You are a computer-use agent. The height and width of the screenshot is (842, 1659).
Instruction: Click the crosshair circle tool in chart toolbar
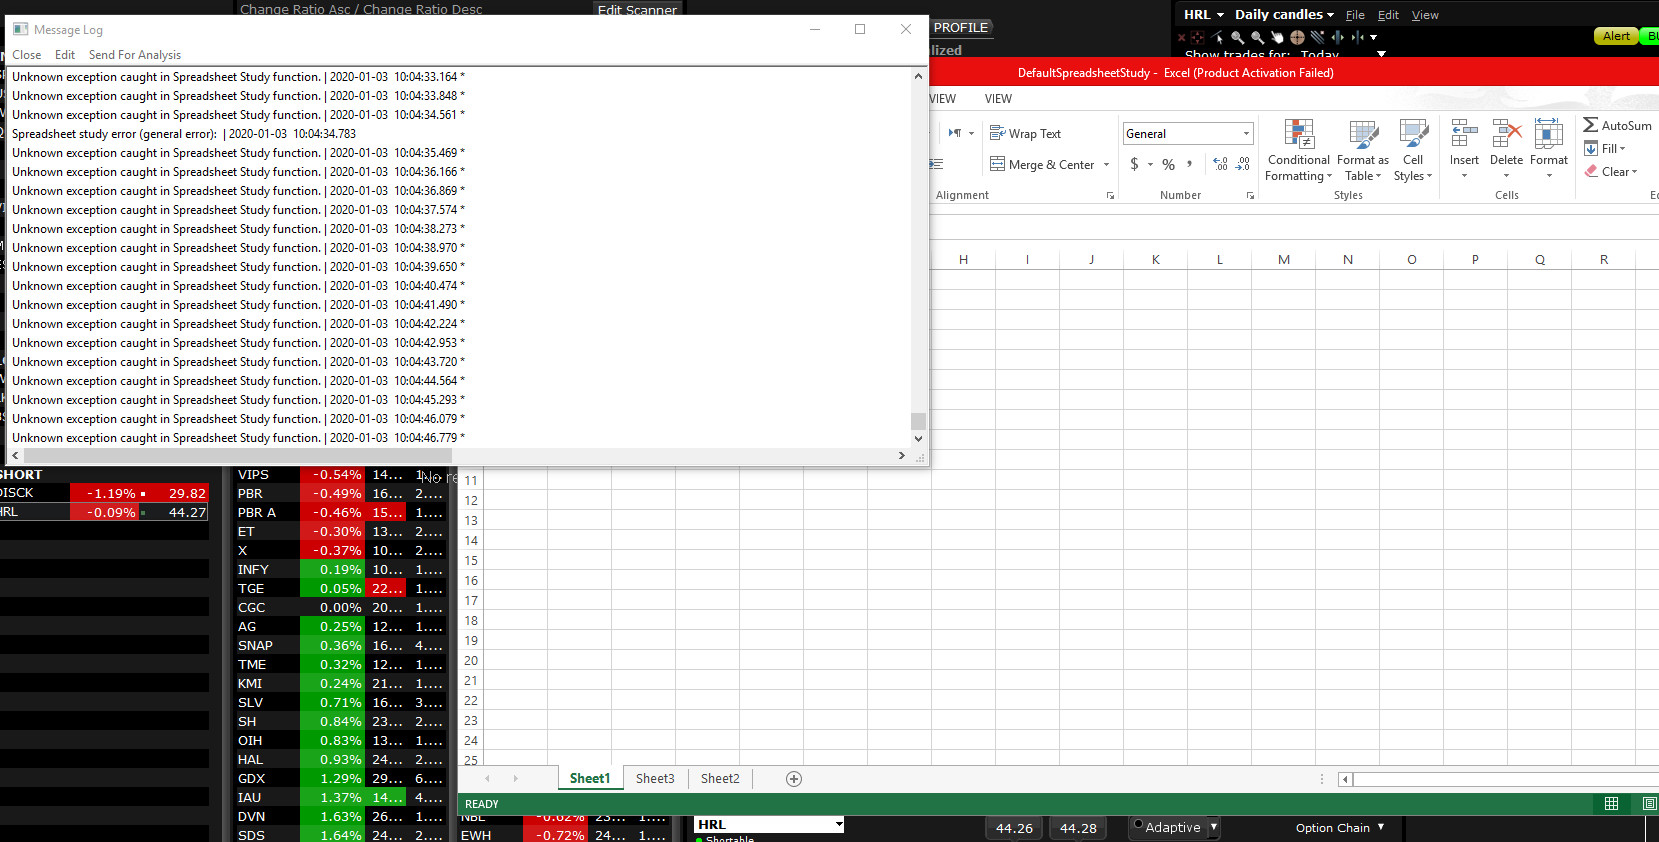(x=1297, y=37)
